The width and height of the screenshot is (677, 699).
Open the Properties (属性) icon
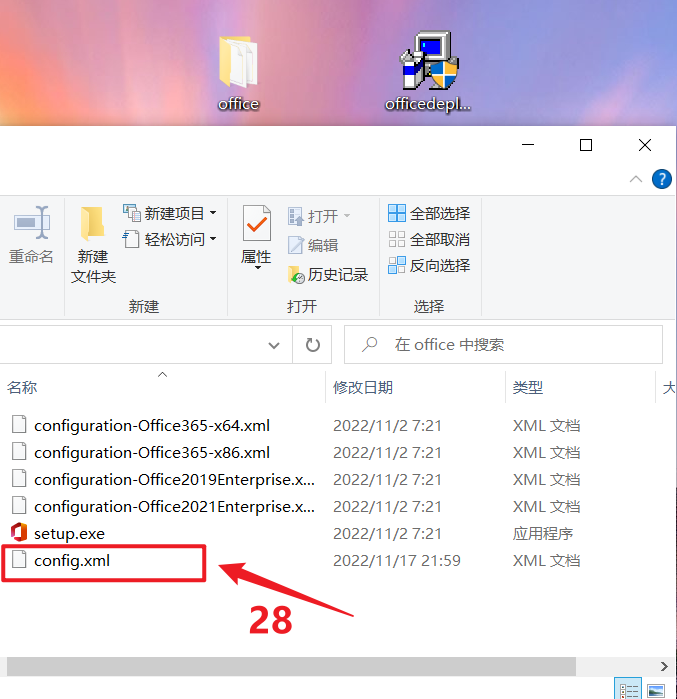coord(256,236)
